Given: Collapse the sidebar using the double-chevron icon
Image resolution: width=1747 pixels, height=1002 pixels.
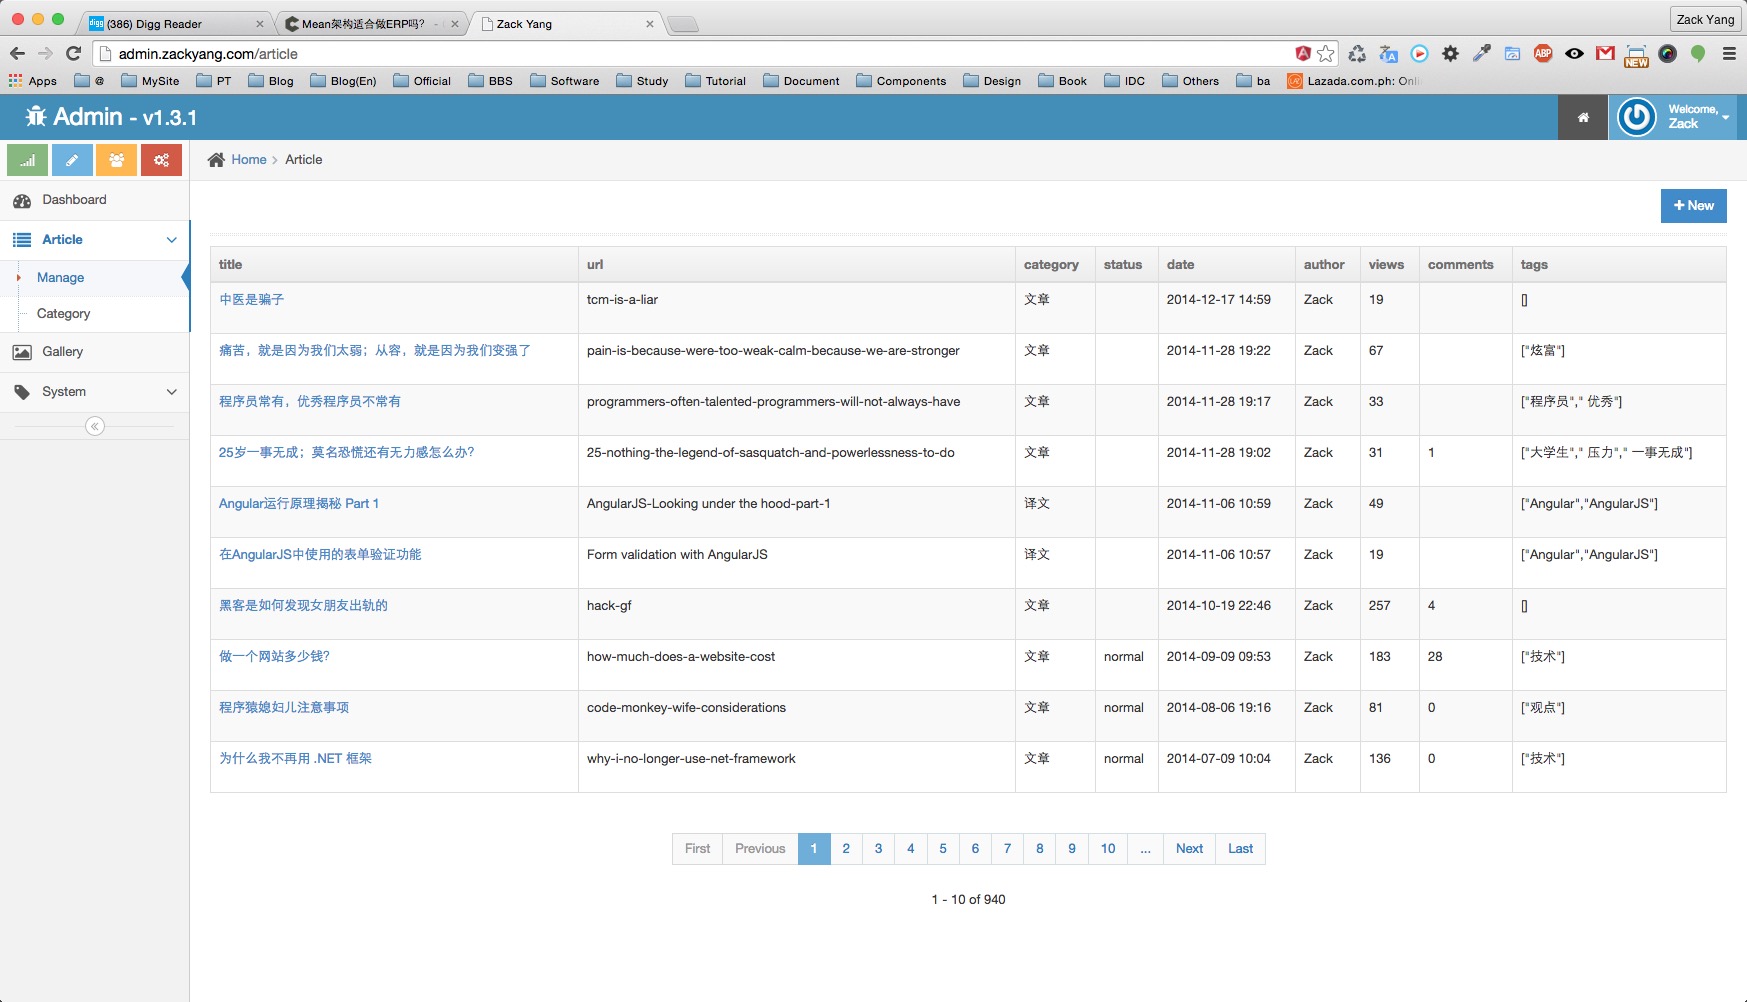Looking at the screenshot, I should 95,427.
